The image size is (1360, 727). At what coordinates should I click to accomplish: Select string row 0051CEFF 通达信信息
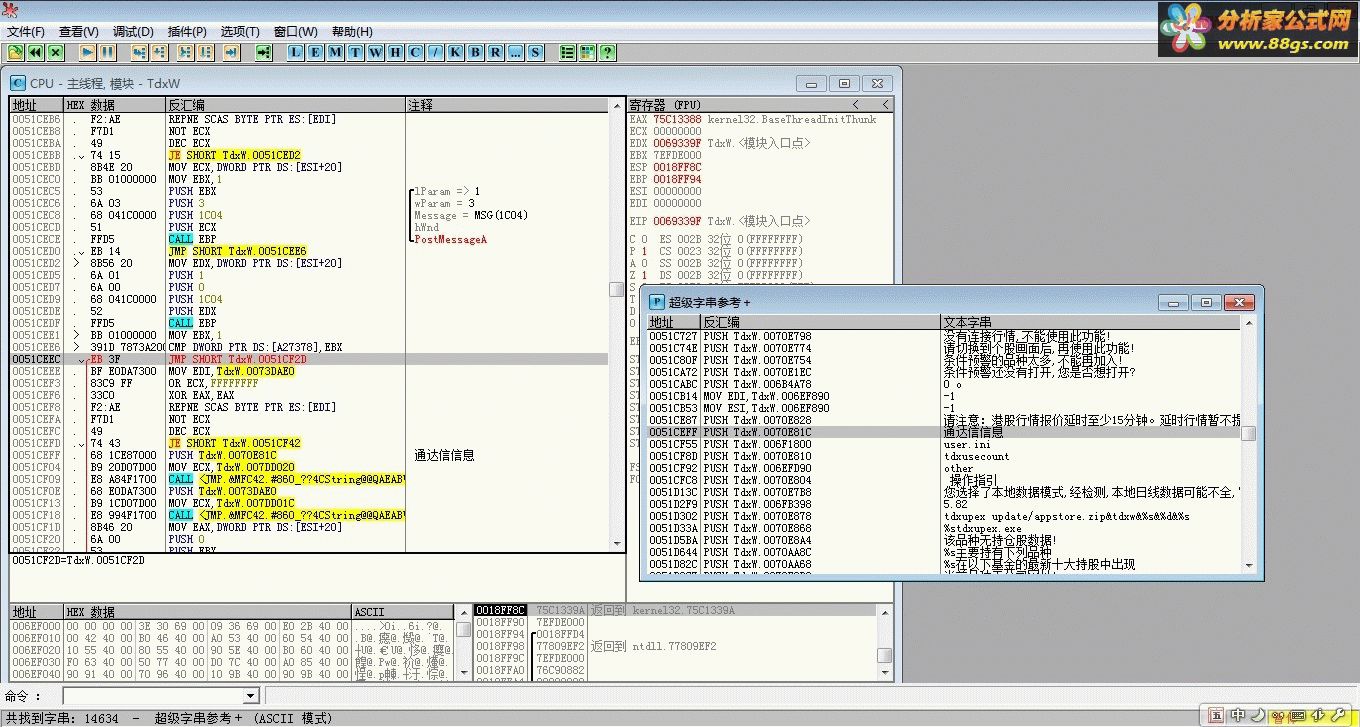point(945,432)
